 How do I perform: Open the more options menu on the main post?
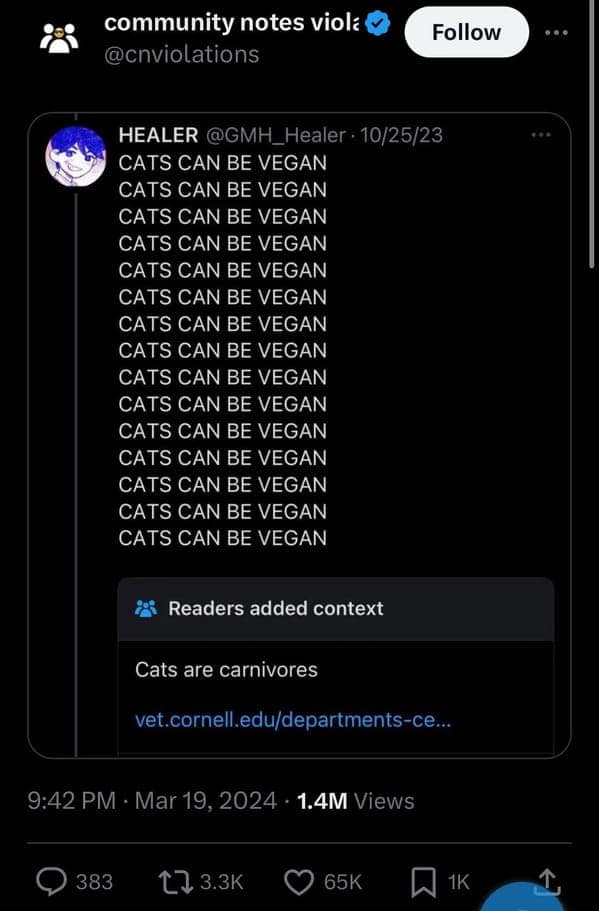coord(556,32)
